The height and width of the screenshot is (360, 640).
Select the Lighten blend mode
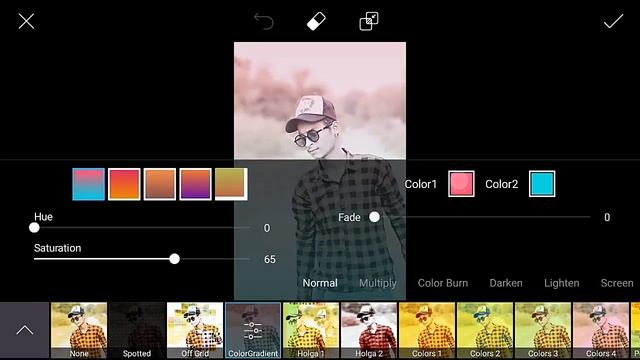pyautogui.click(x=562, y=283)
